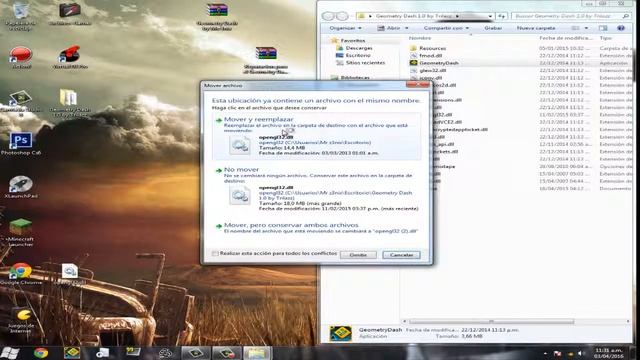The image size is (640, 360).
Task: Open the address bar history dropdown
Action: coord(490,16)
